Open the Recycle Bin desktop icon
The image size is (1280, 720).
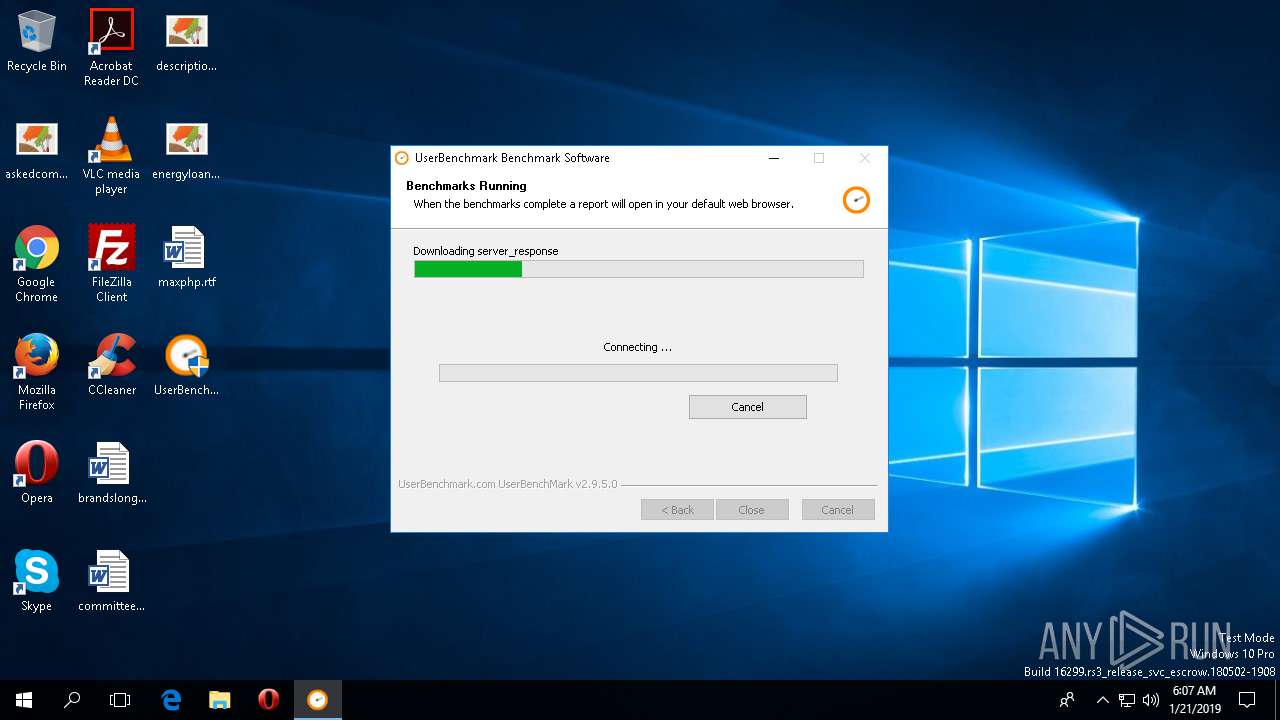[x=36, y=42]
